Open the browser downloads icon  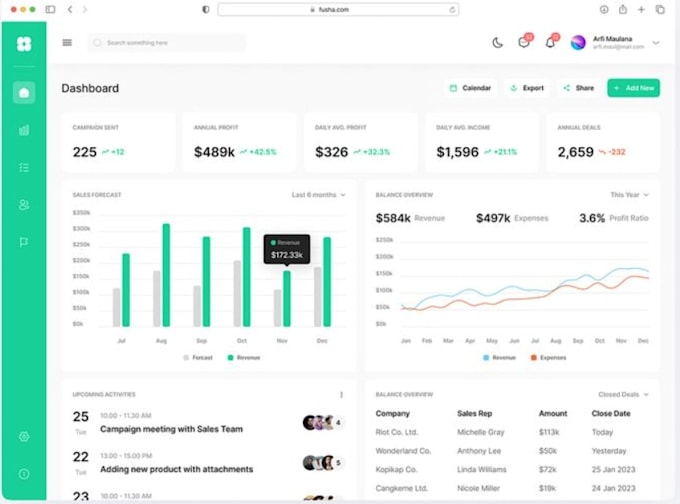click(x=604, y=9)
